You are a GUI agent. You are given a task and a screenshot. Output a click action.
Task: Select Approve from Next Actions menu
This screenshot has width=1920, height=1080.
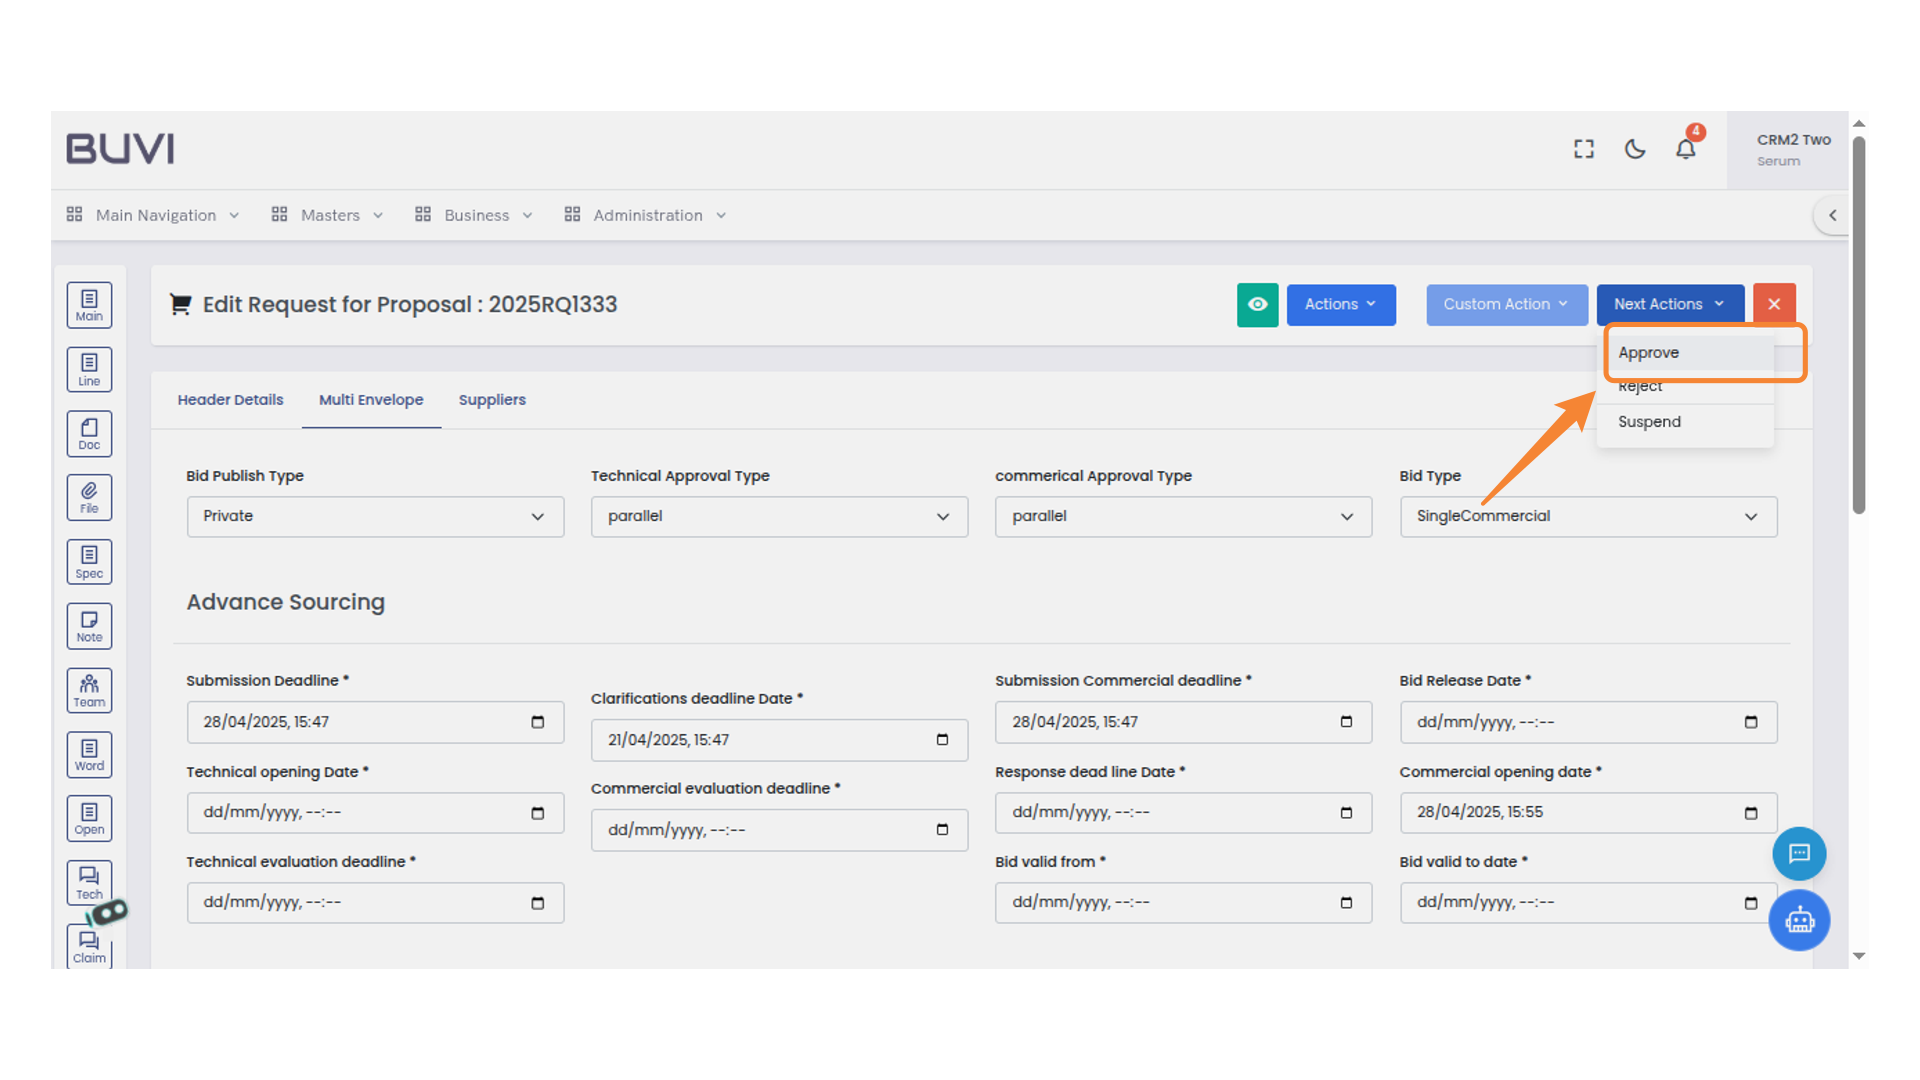(x=1649, y=353)
